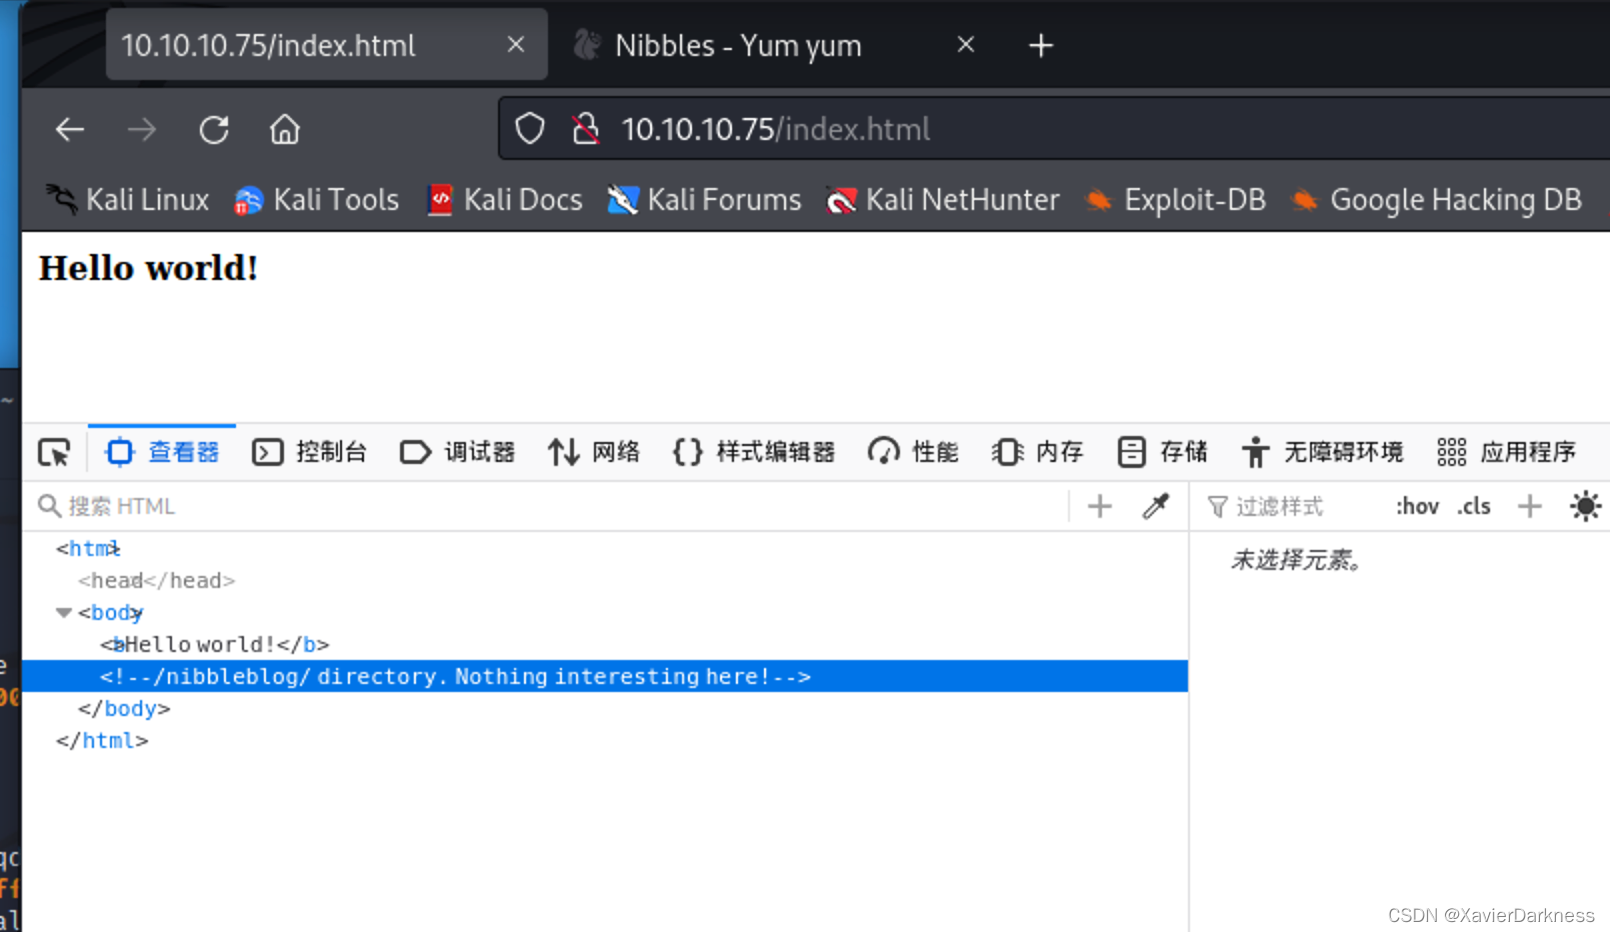Image resolution: width=1610 pixels, height=932 pixels.
Task: Open a new browser tab
Action: point(1041,45)
